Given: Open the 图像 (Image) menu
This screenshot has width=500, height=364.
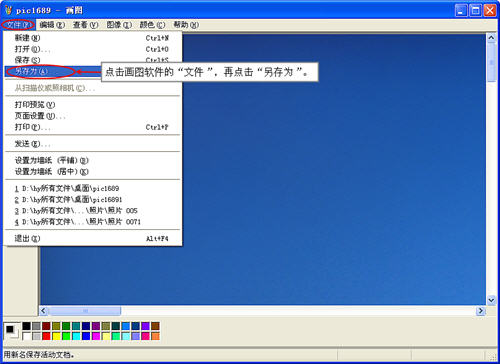Looking at the screenshot, I should coord(119,25).
